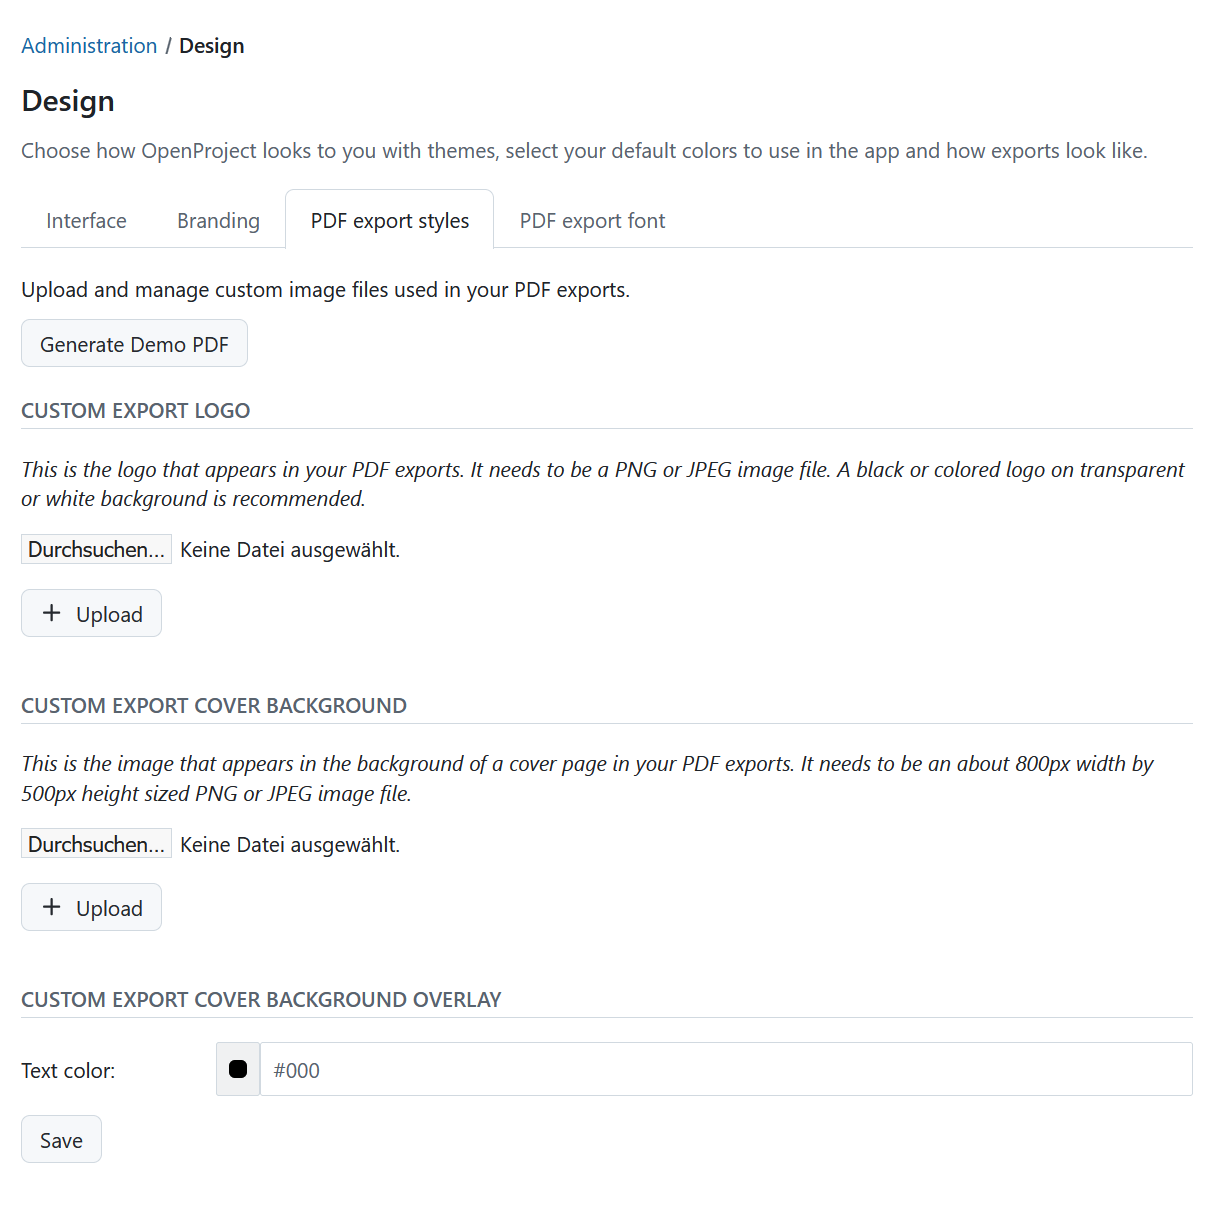Upload the custom export logo
Image resolution: width=1210 pixels, height=1221 pixels.
(x=91, y=613)
